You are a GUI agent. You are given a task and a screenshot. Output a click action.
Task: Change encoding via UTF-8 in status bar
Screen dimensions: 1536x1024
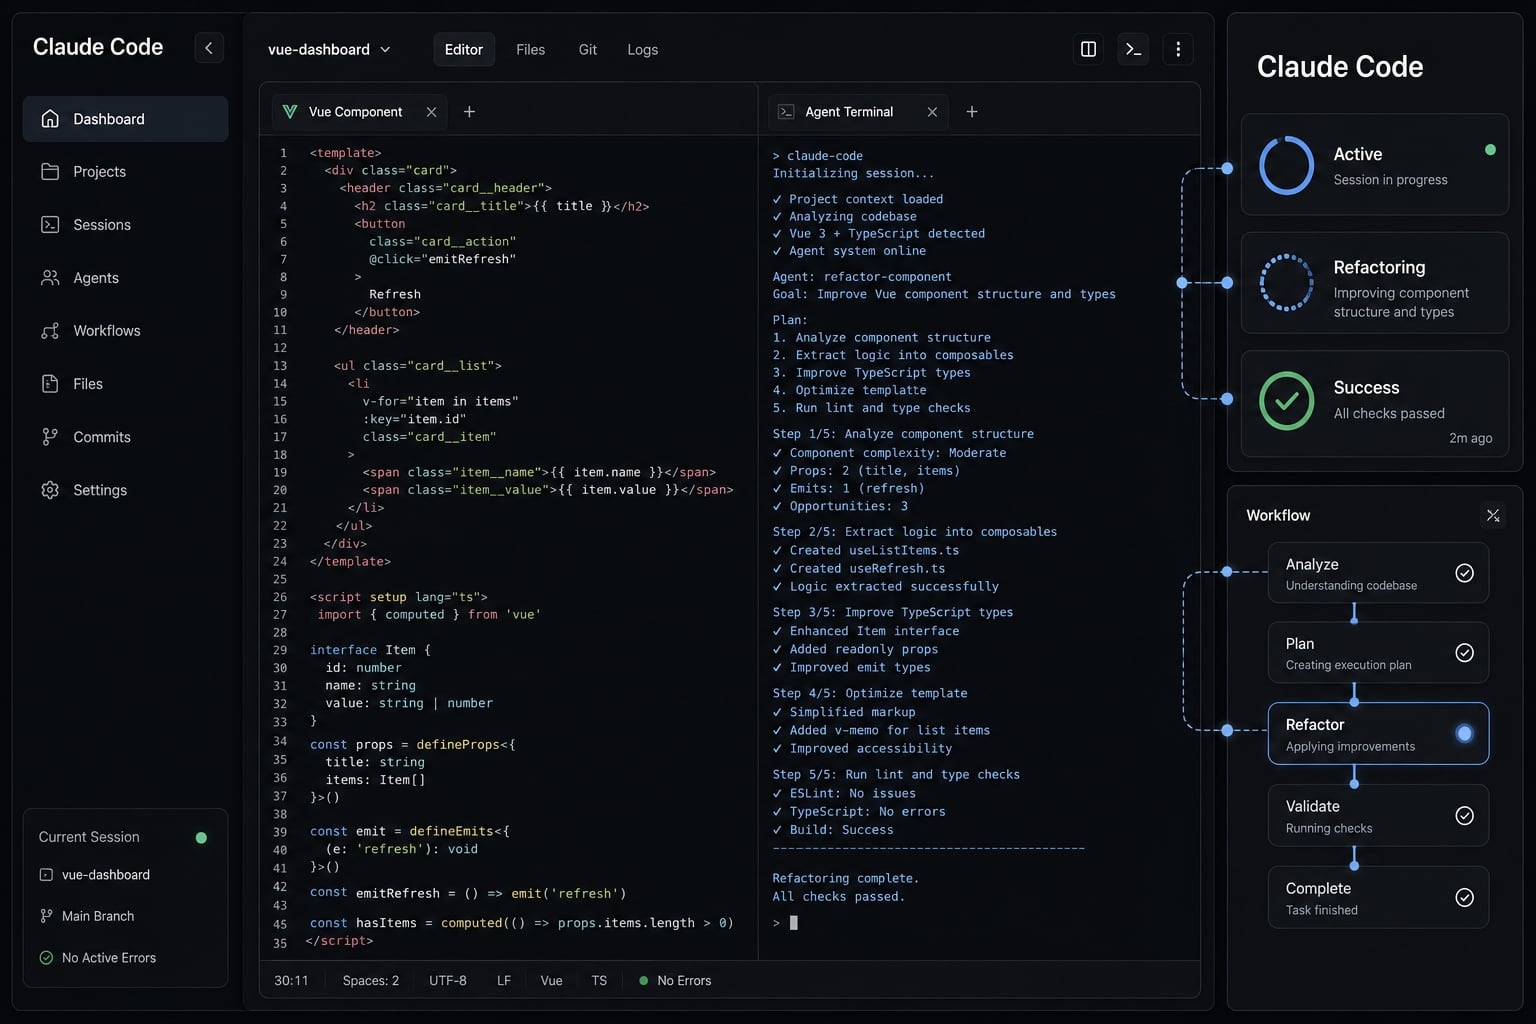point(448,981)
